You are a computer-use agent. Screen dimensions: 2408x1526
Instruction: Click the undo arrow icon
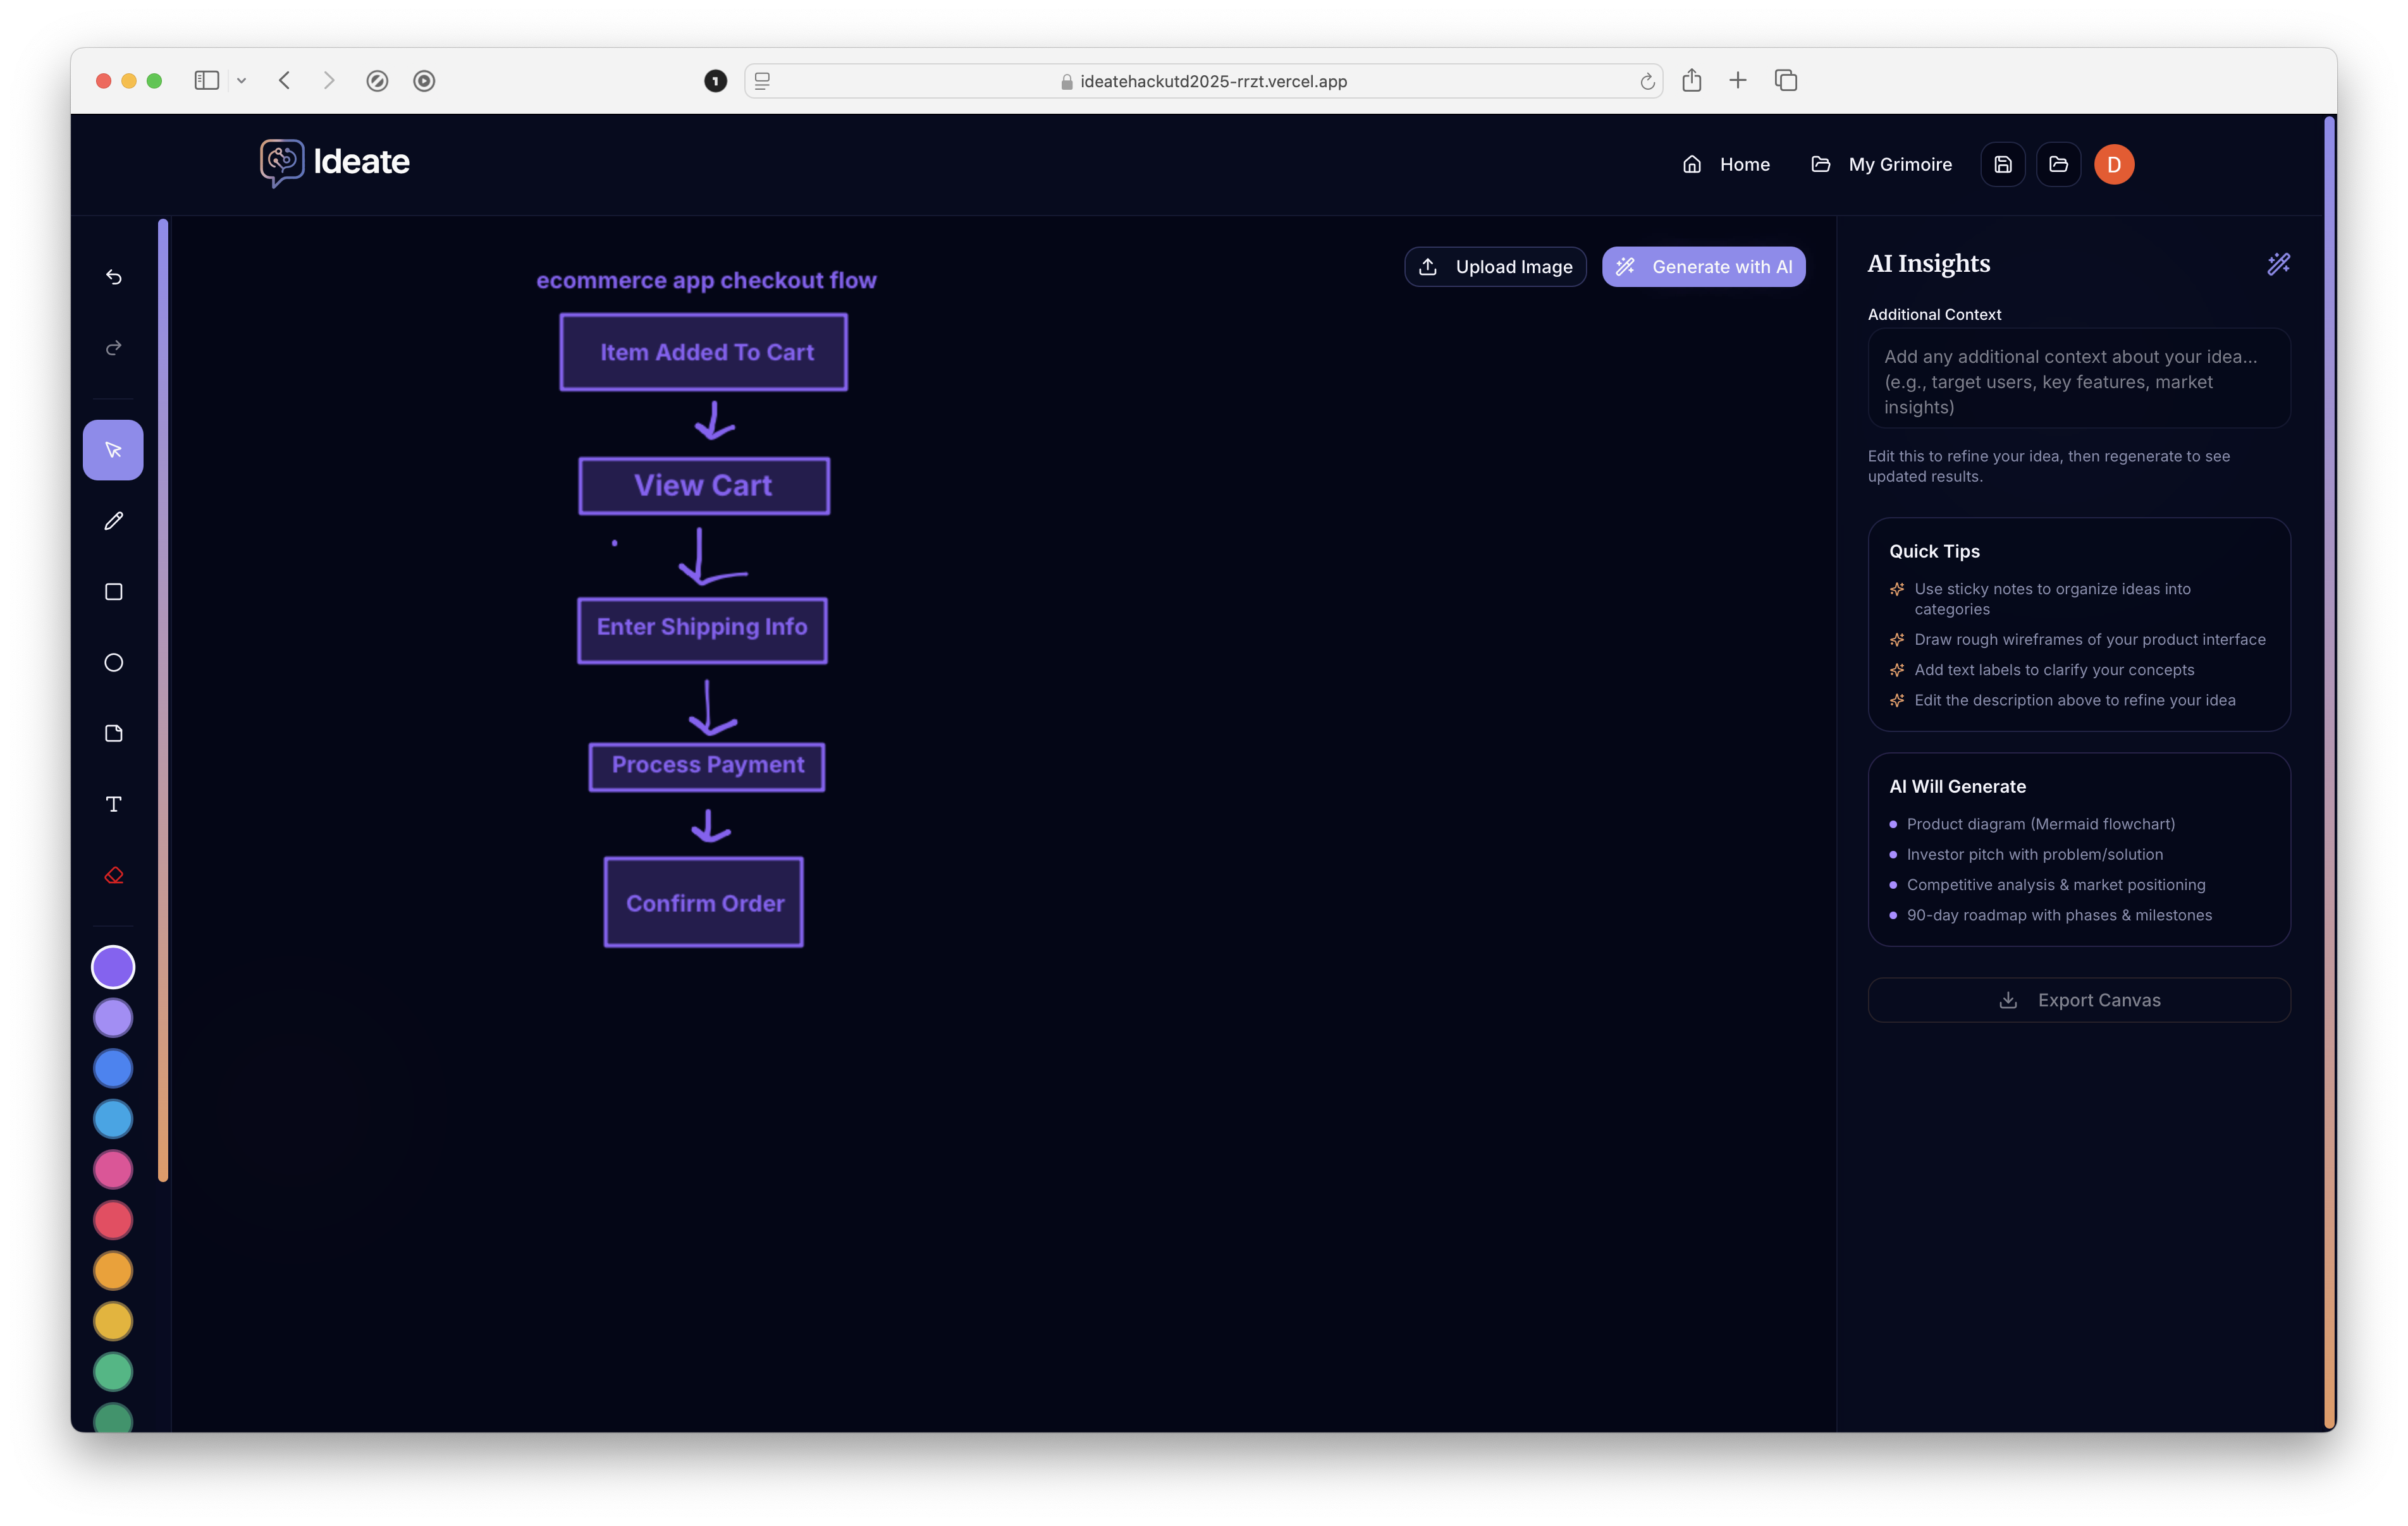114,277
